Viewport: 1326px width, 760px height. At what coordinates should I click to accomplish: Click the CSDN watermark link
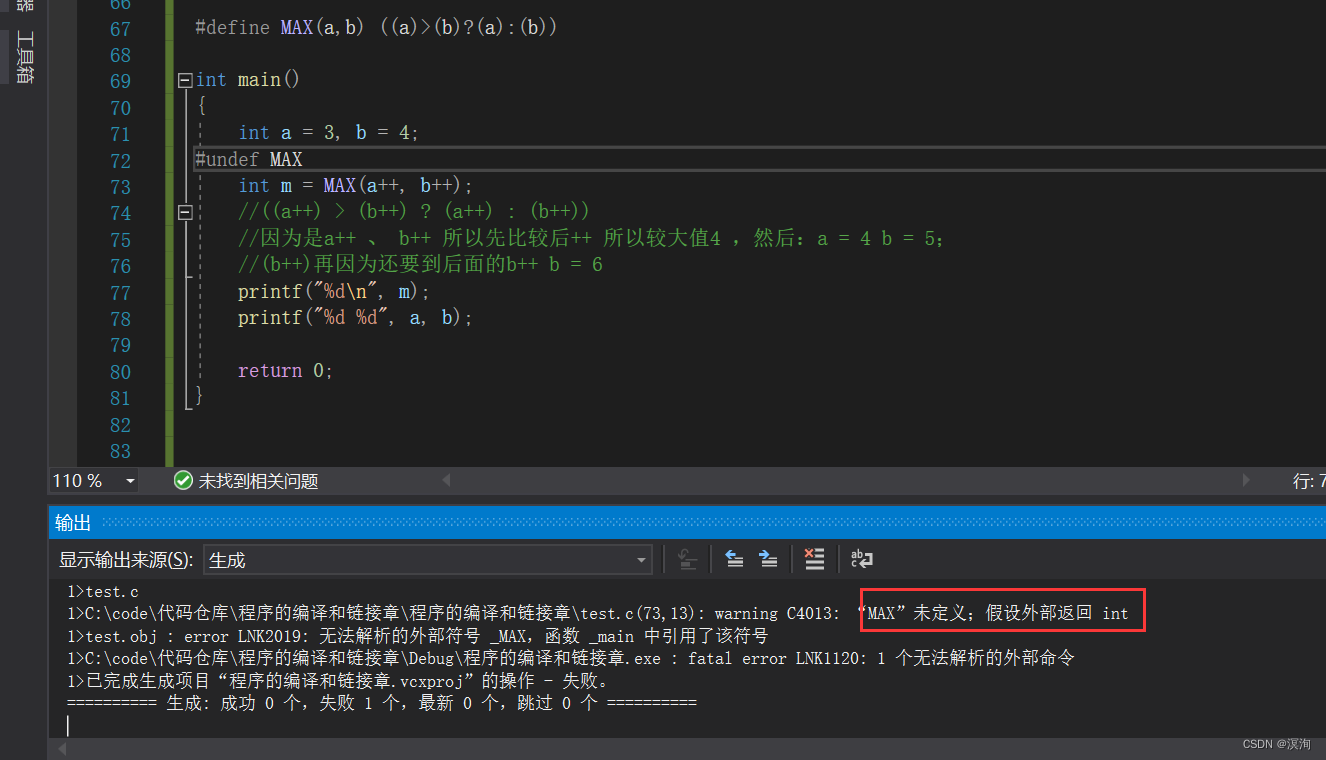(x=1275, y=743)
